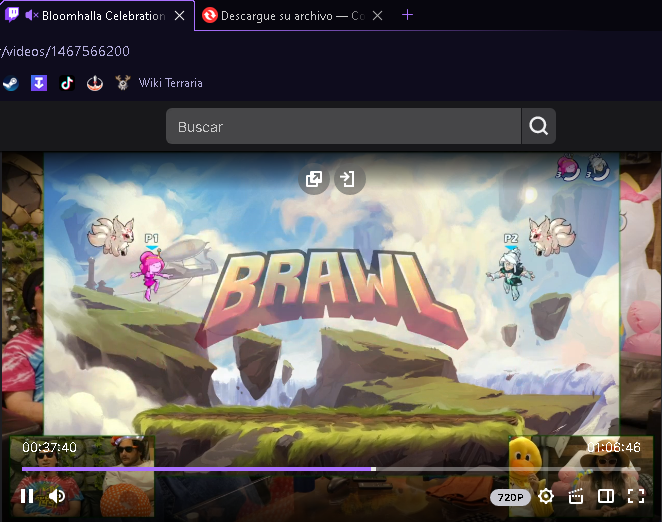This screenshot has height=522, width=662.
Task: Mute the video player volume
Action: [57, 496]
